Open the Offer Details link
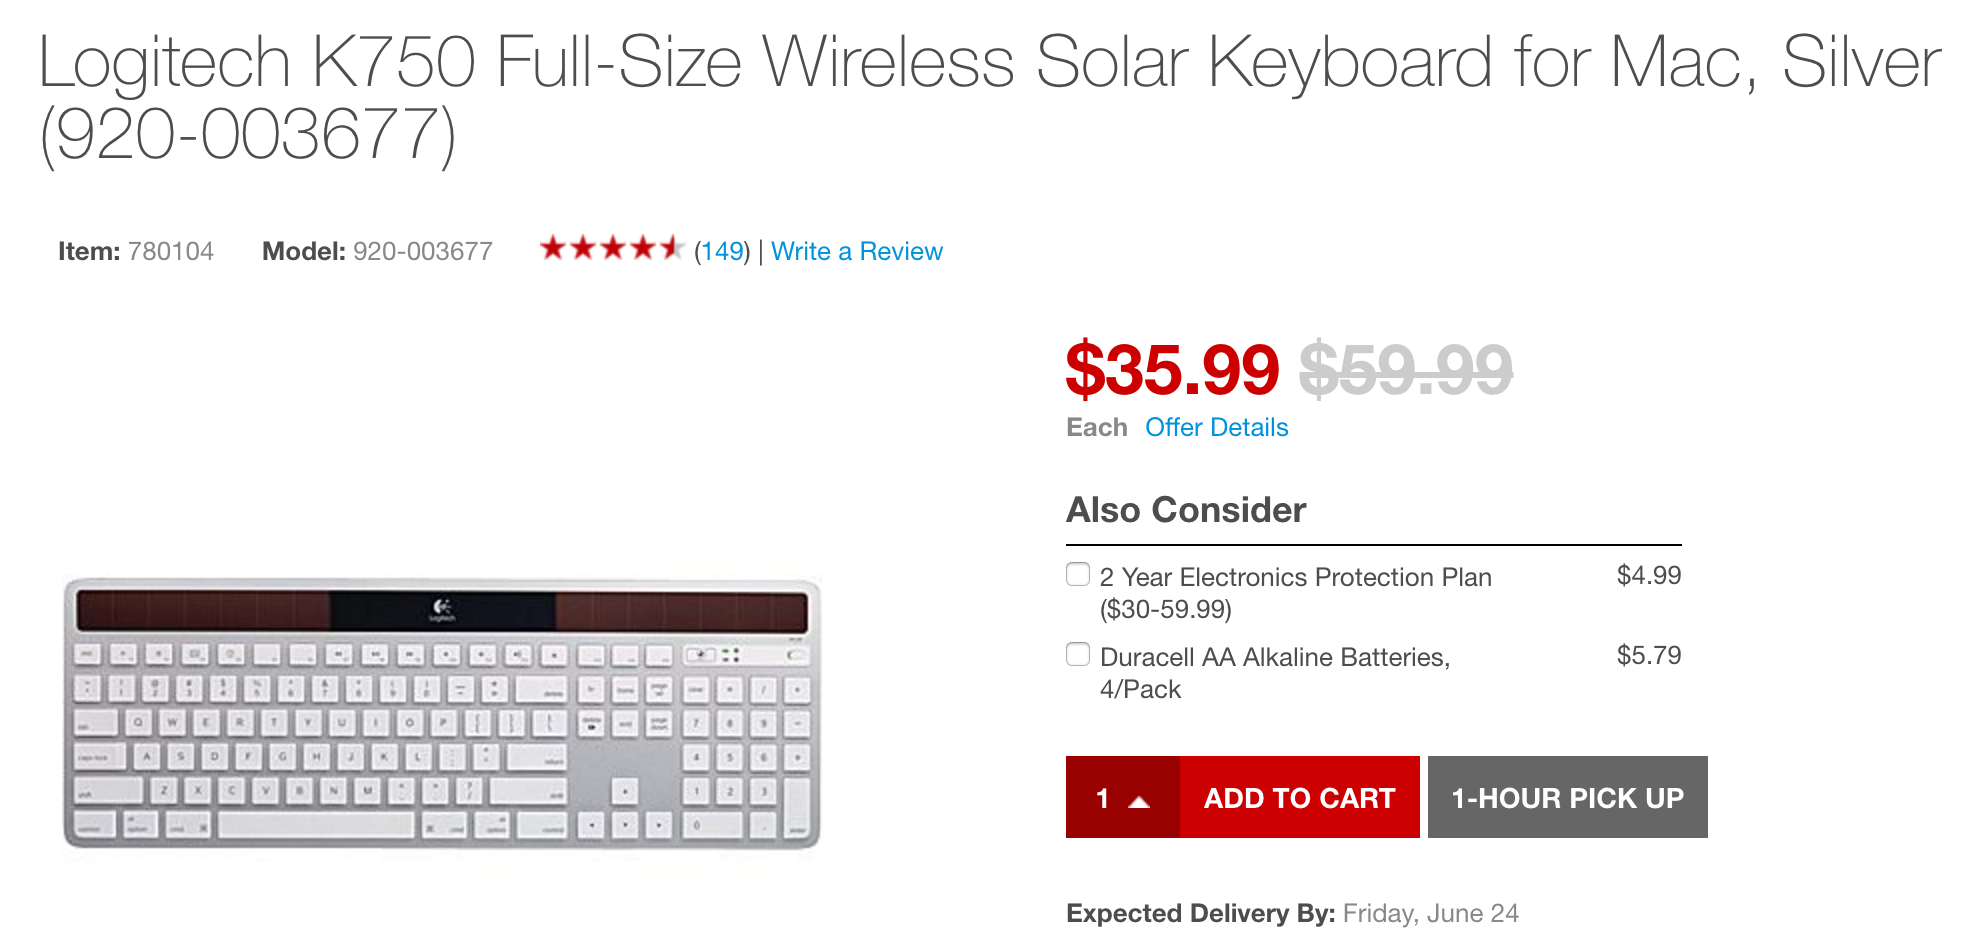The width and height of the screenshot is (1984, 944). click(1216, 428)
